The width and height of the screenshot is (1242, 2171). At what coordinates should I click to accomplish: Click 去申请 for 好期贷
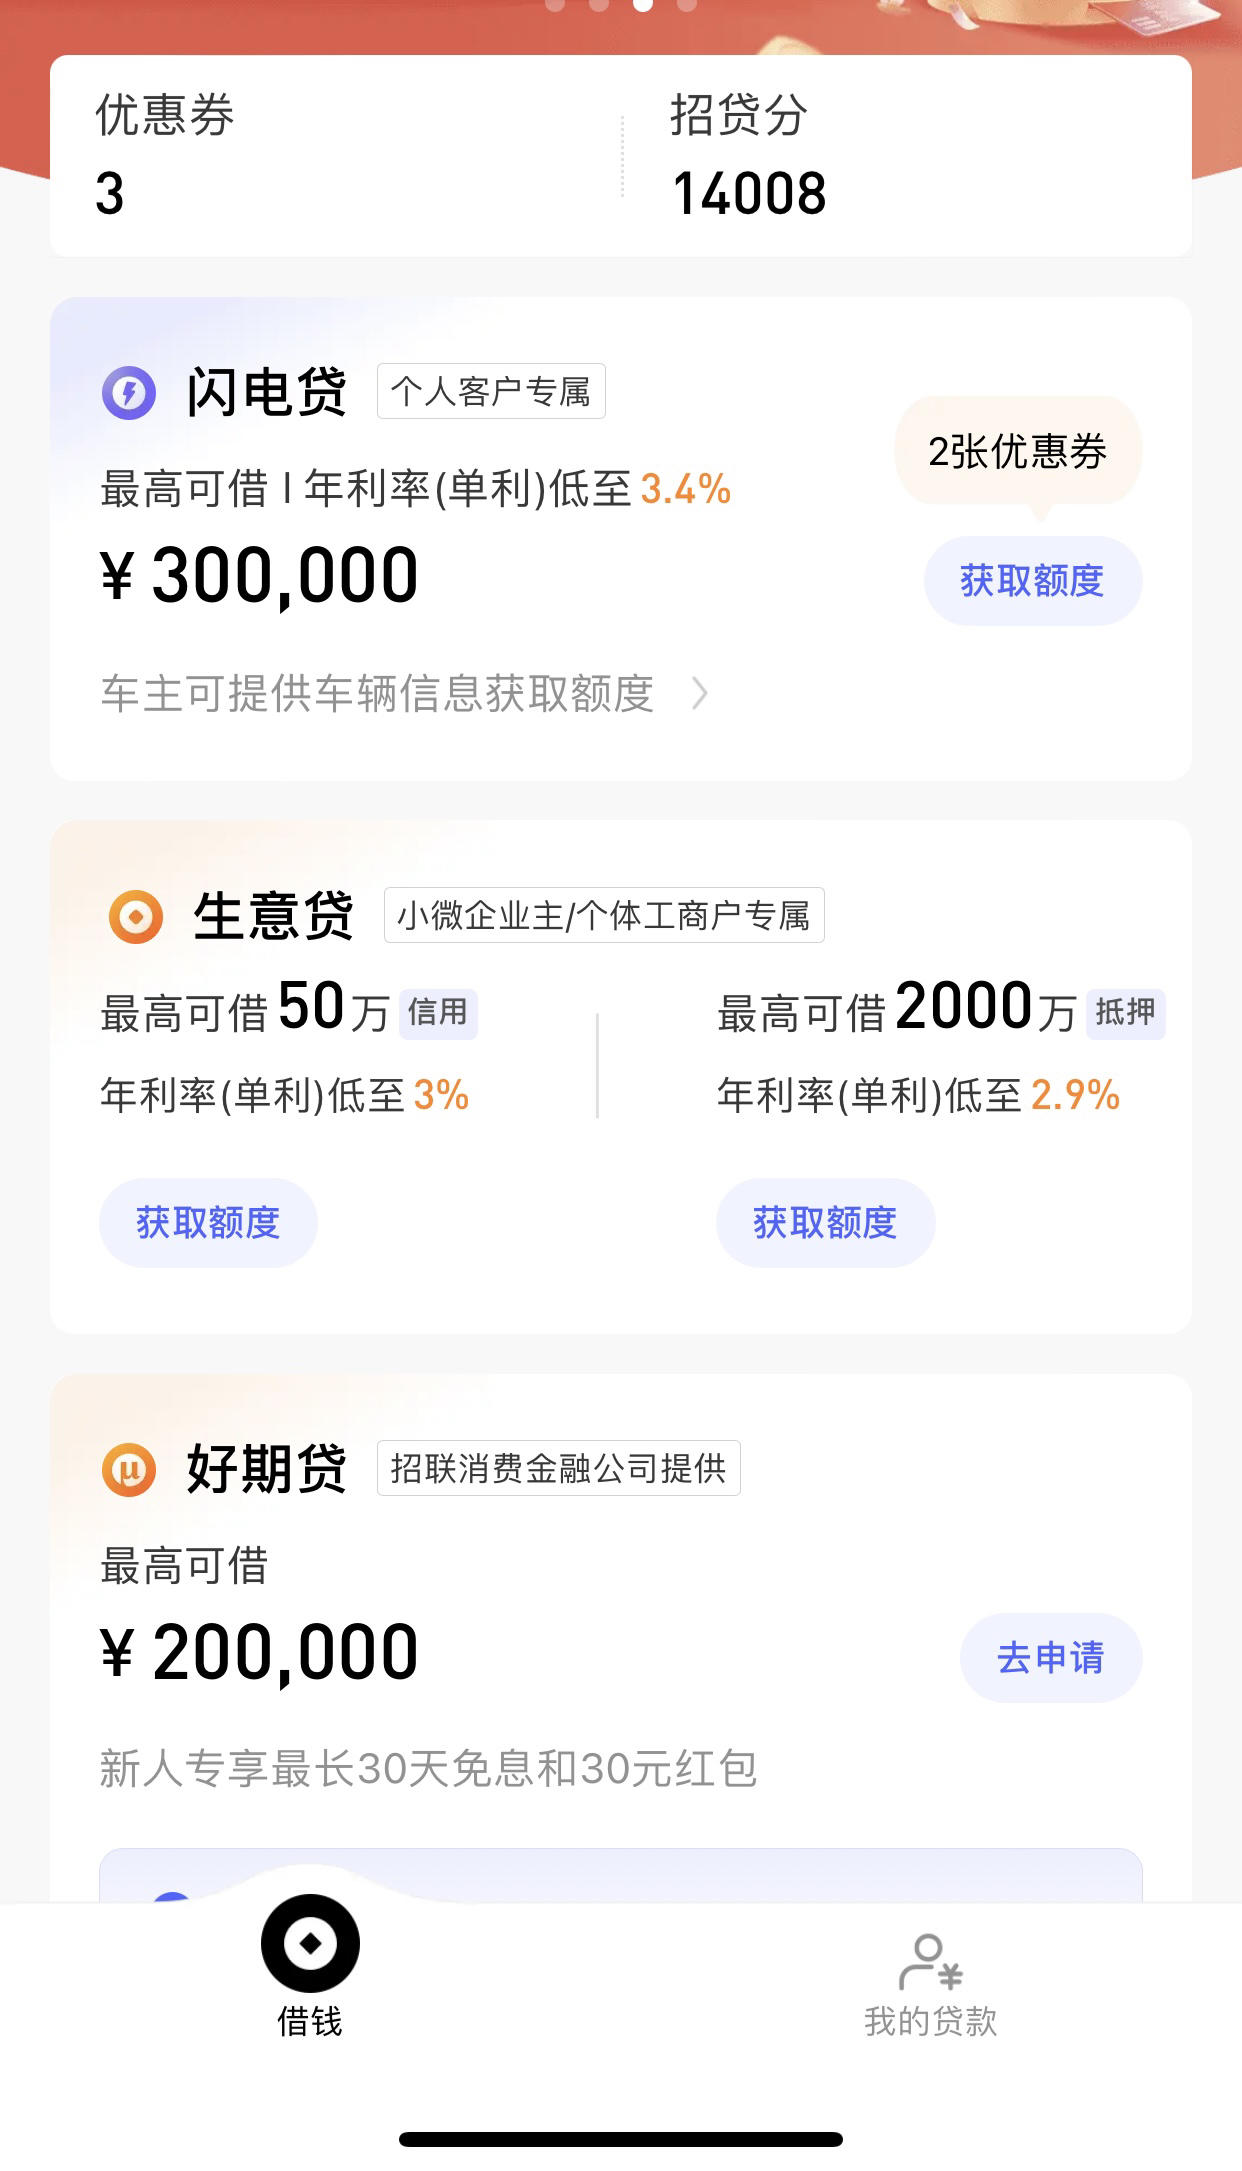tap(1051, 1657)
